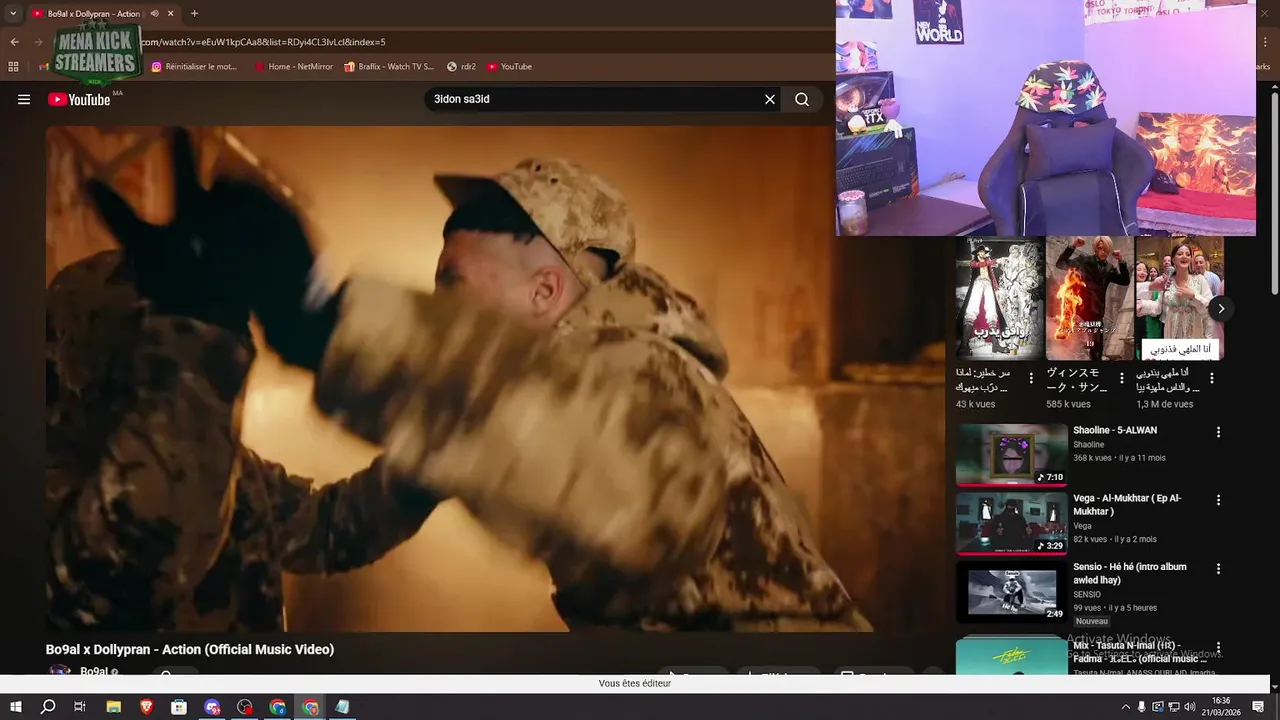Close the Bo9al x Dollypran browser tab
The height and width of the screenshot is (720, 1280).
(x=171, y=14)
